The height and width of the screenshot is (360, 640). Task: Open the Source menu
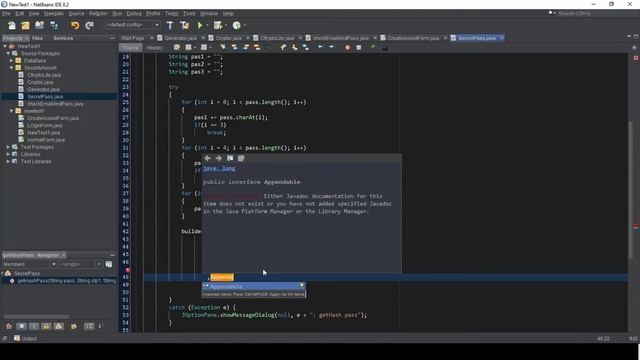(76, 13)
